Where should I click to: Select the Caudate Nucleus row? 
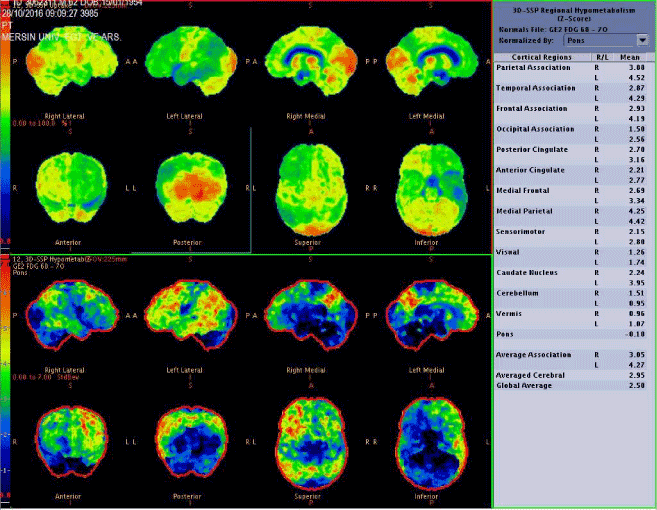(x=531, y=272)
